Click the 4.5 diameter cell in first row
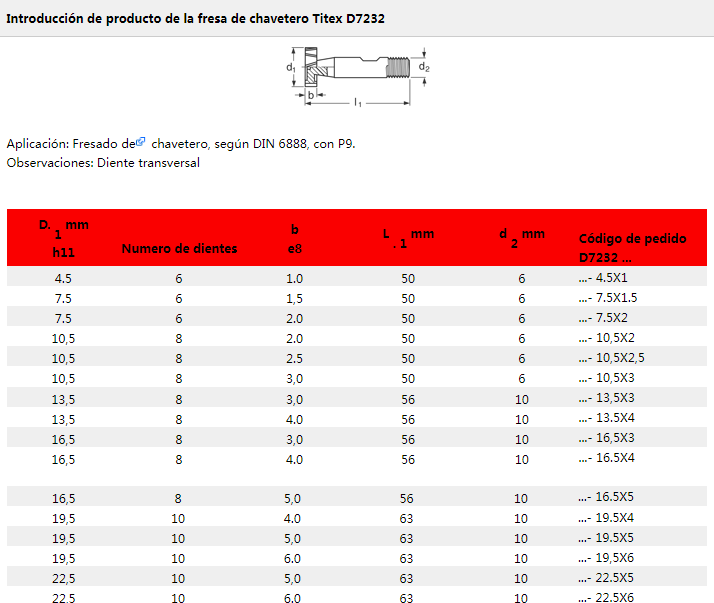This screenshot has height=603, width=714. (63, 279)
